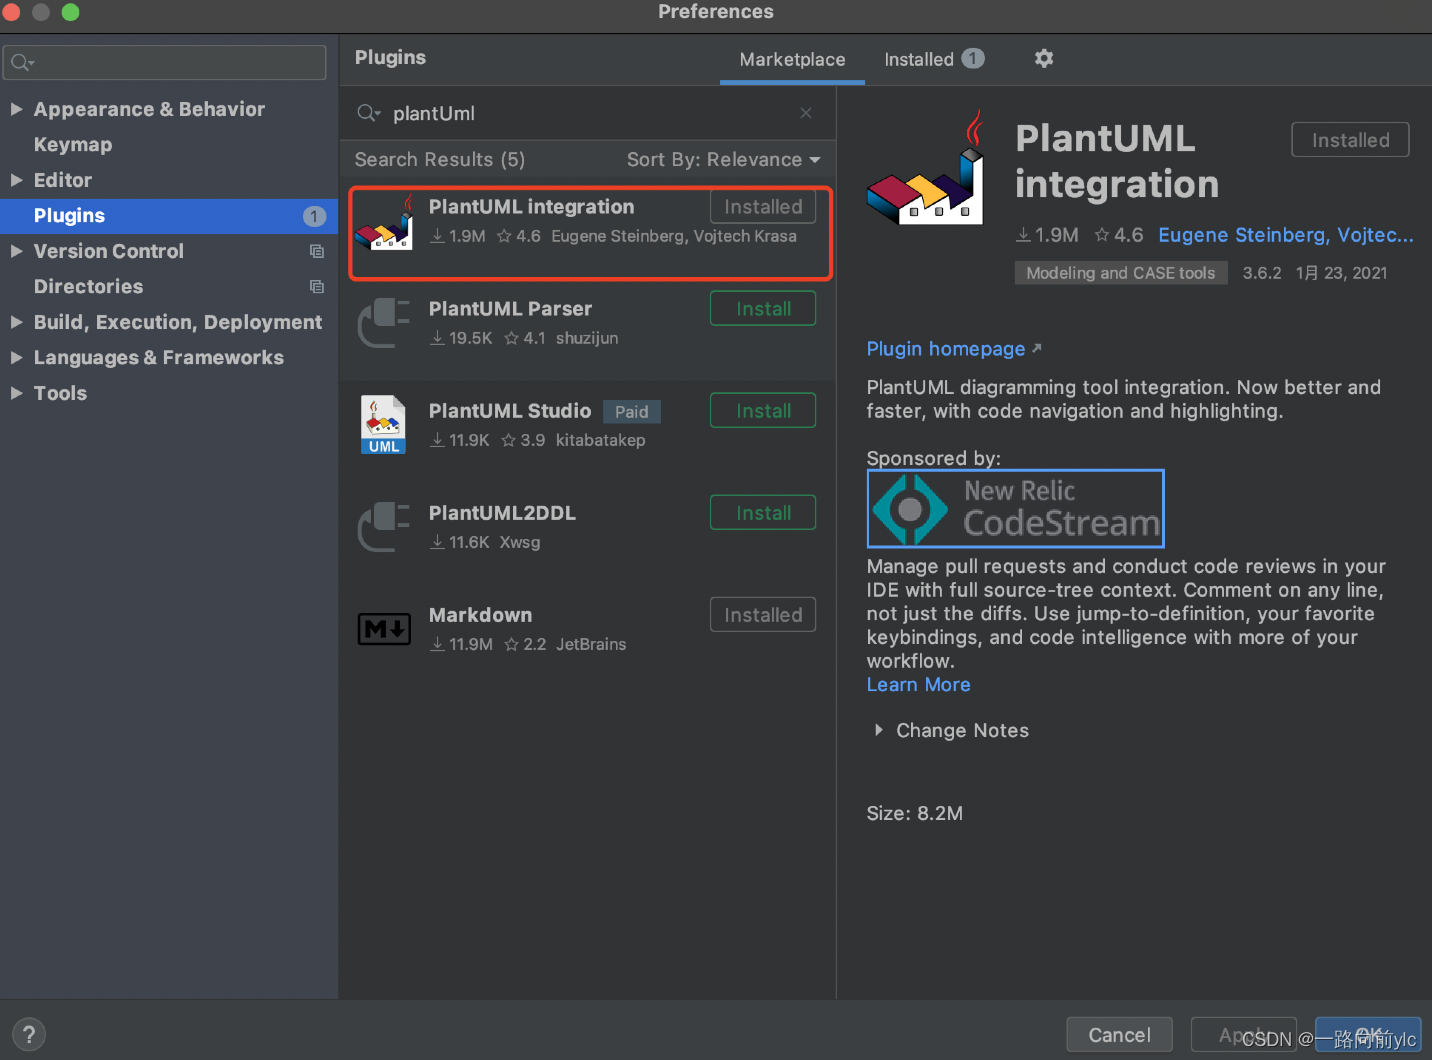This screenshot has width=1432, height=1060.
Task: Click the copy icon beside Version Control
Action: pos(317,251)
